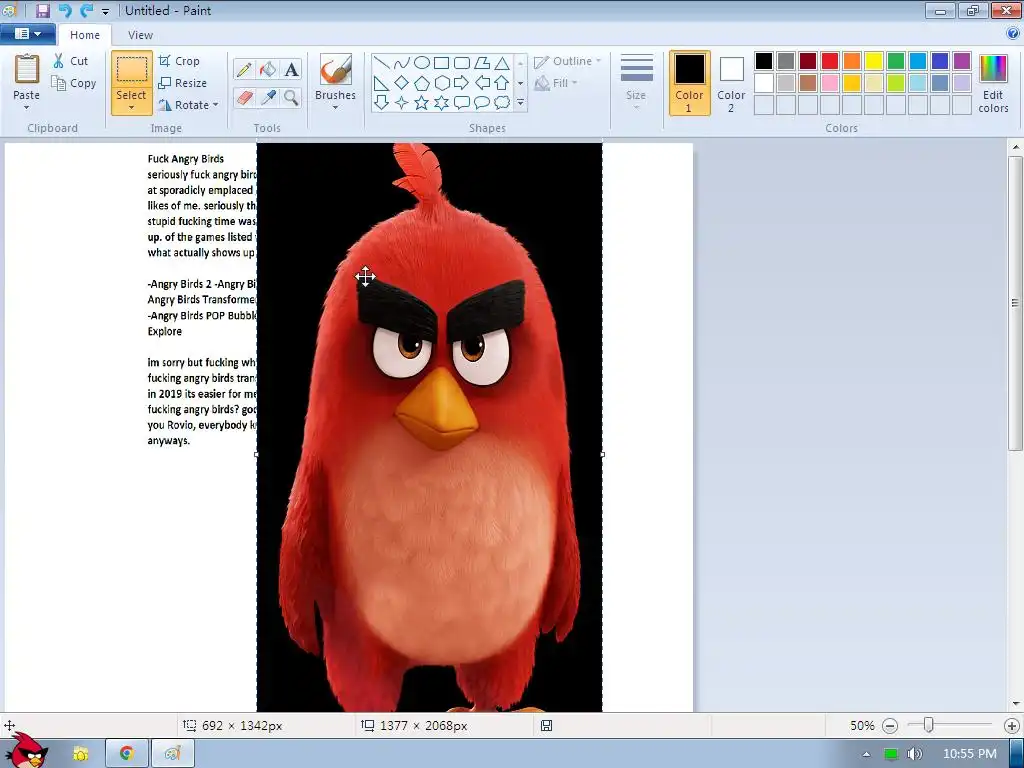1024x768 pixels.
Task: Select the Text tool
Action: [291, 69]
